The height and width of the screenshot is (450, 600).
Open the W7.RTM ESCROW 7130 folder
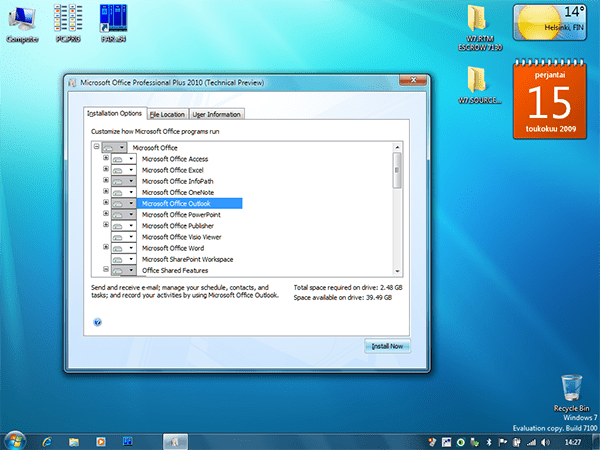click(x=480, y=28)
